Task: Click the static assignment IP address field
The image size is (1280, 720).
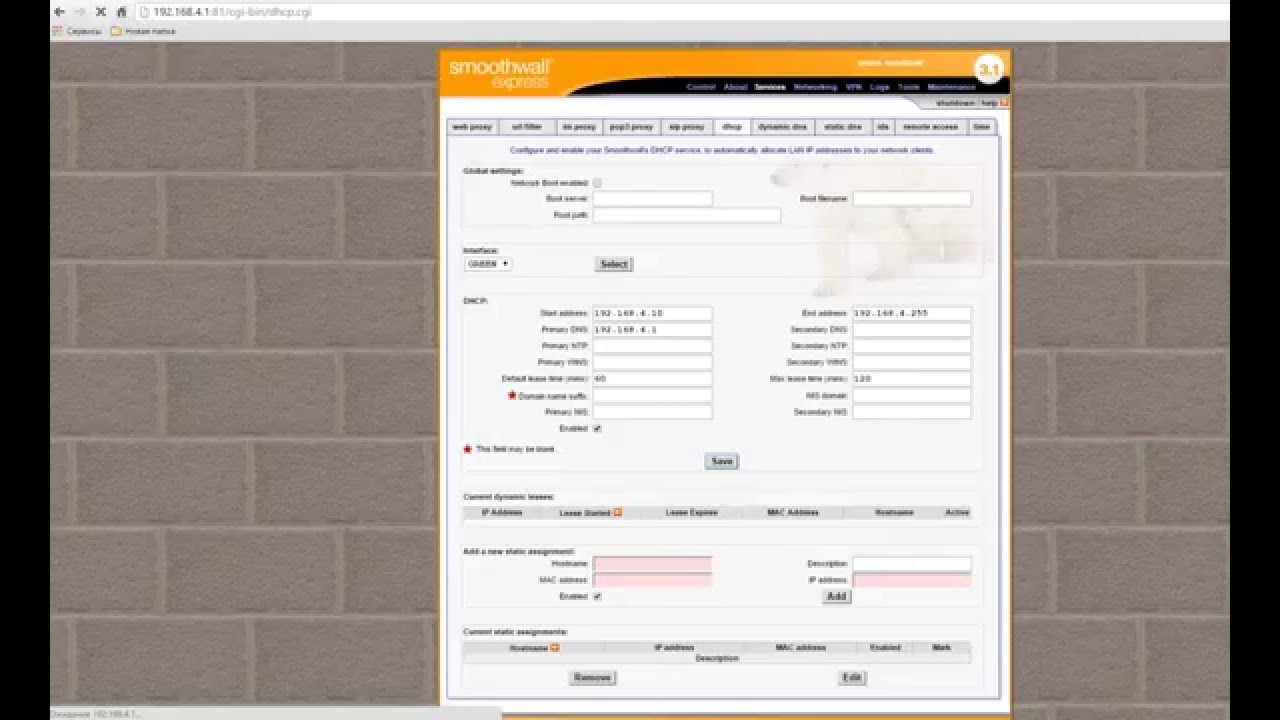Action: 912,580
